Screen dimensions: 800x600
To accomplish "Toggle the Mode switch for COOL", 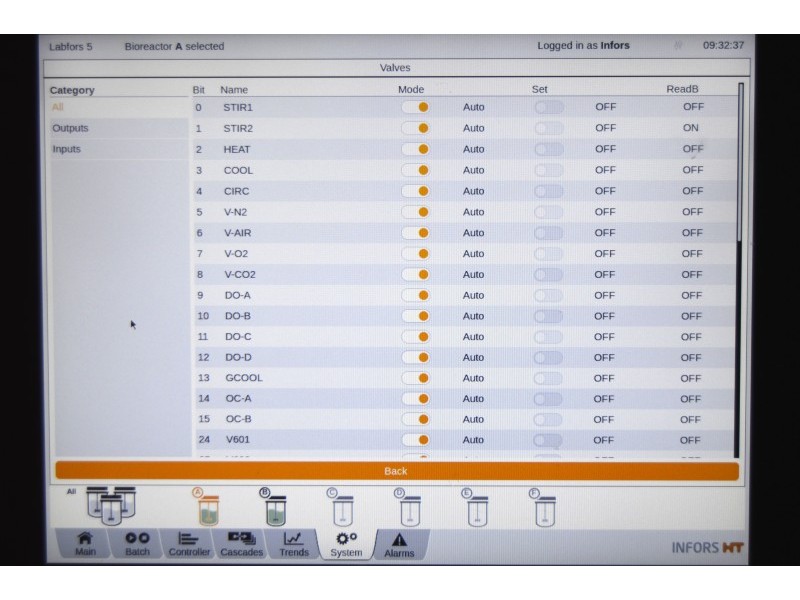I will 415,170.
